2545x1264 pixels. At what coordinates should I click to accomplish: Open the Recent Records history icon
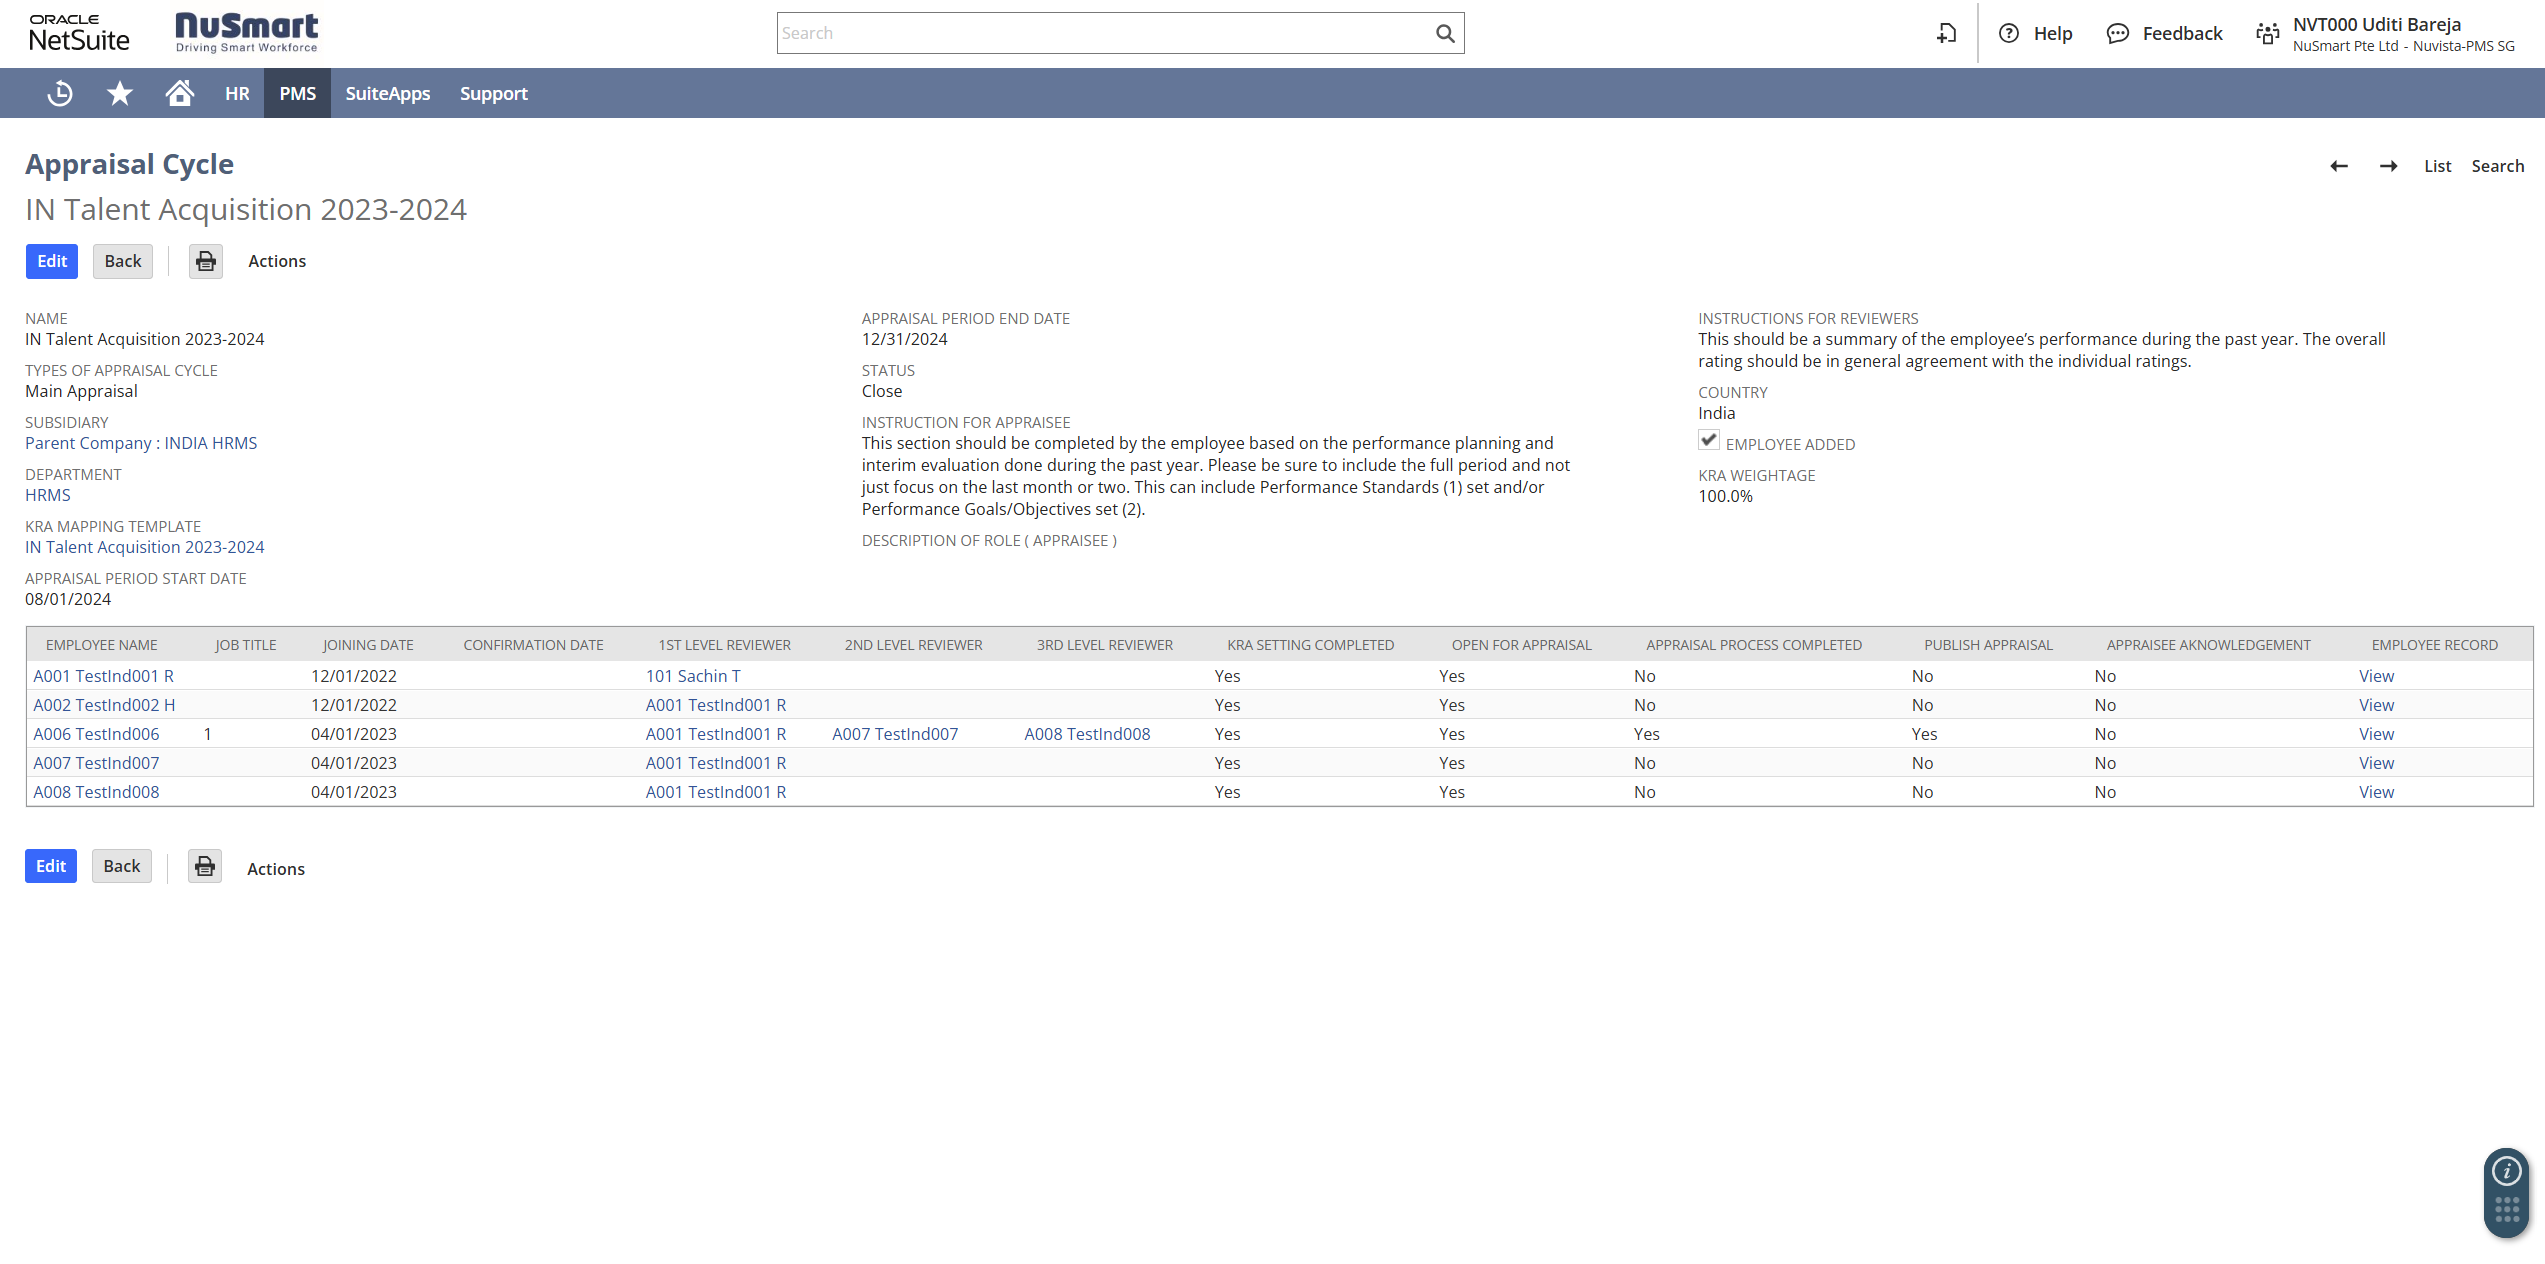click(x=60, y=93)
